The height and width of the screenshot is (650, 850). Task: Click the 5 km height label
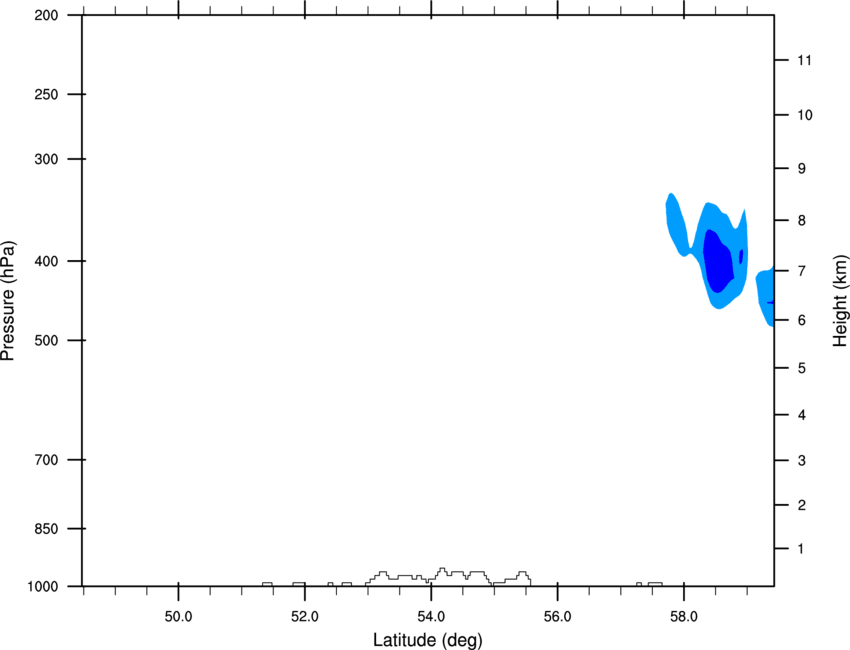802,368
